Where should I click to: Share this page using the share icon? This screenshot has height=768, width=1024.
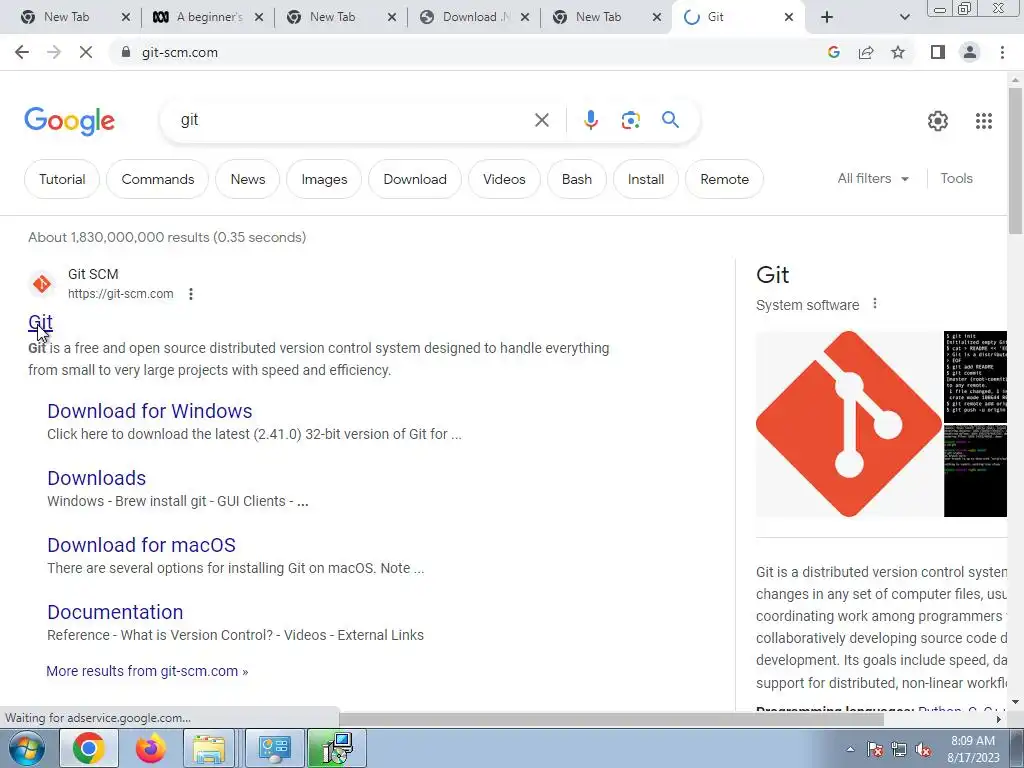[x=866, y=52]
